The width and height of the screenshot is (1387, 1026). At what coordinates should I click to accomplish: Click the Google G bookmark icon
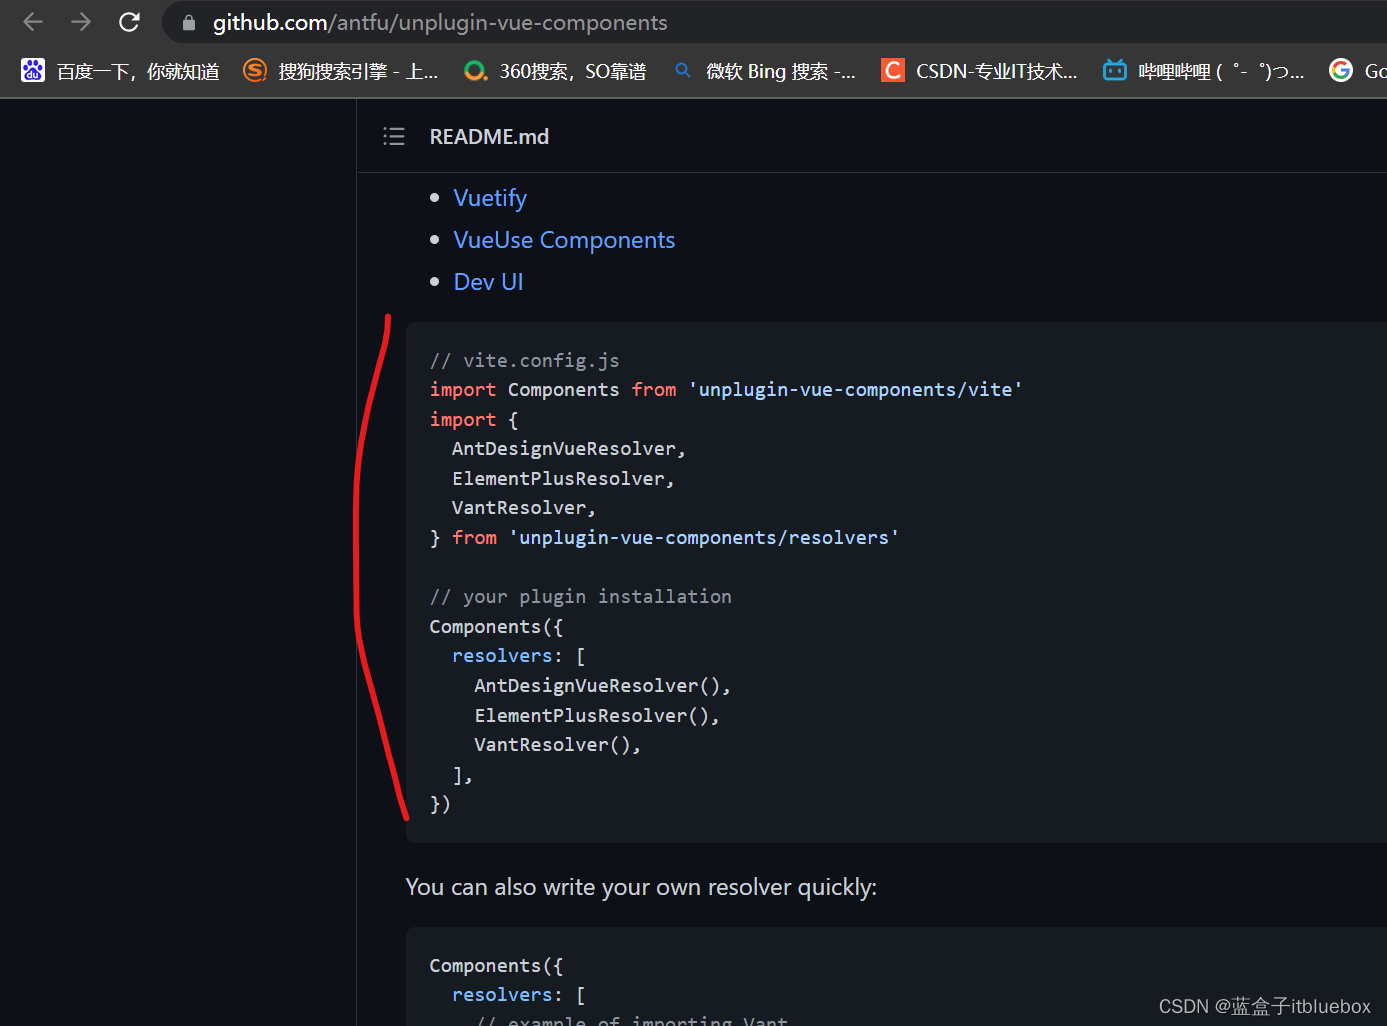1340,70
